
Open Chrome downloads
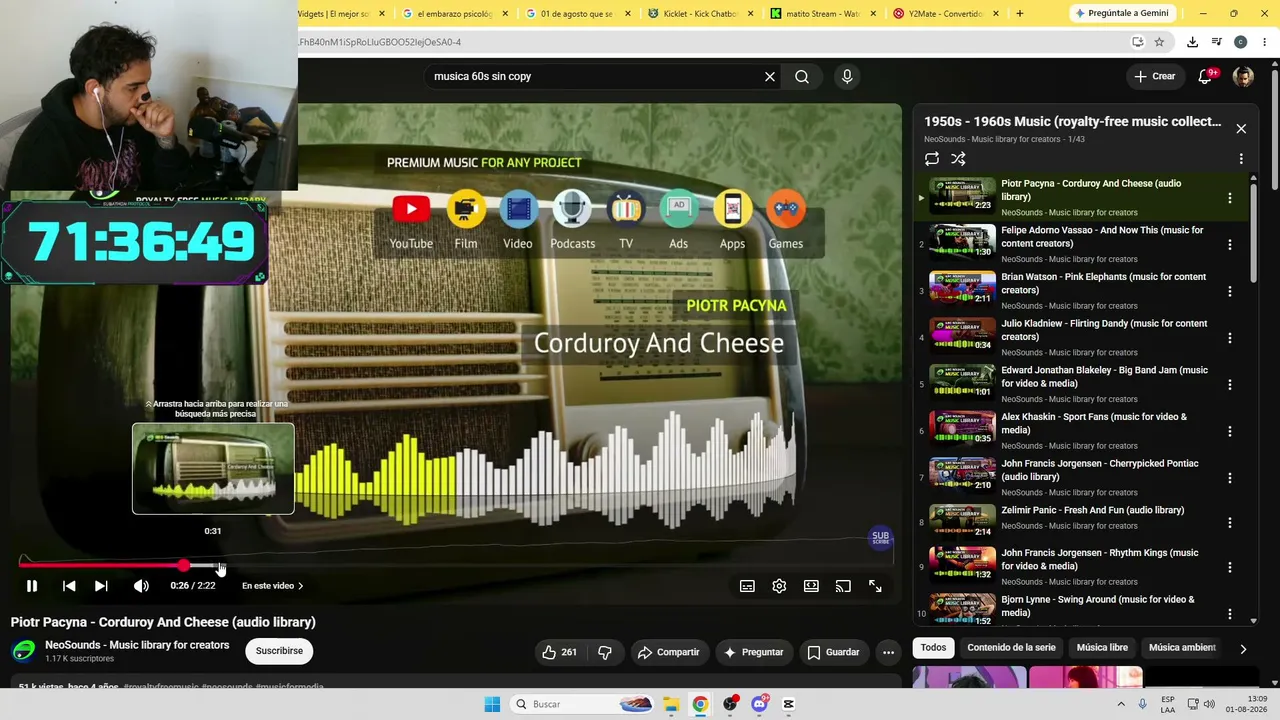(x=1192, y=42)
